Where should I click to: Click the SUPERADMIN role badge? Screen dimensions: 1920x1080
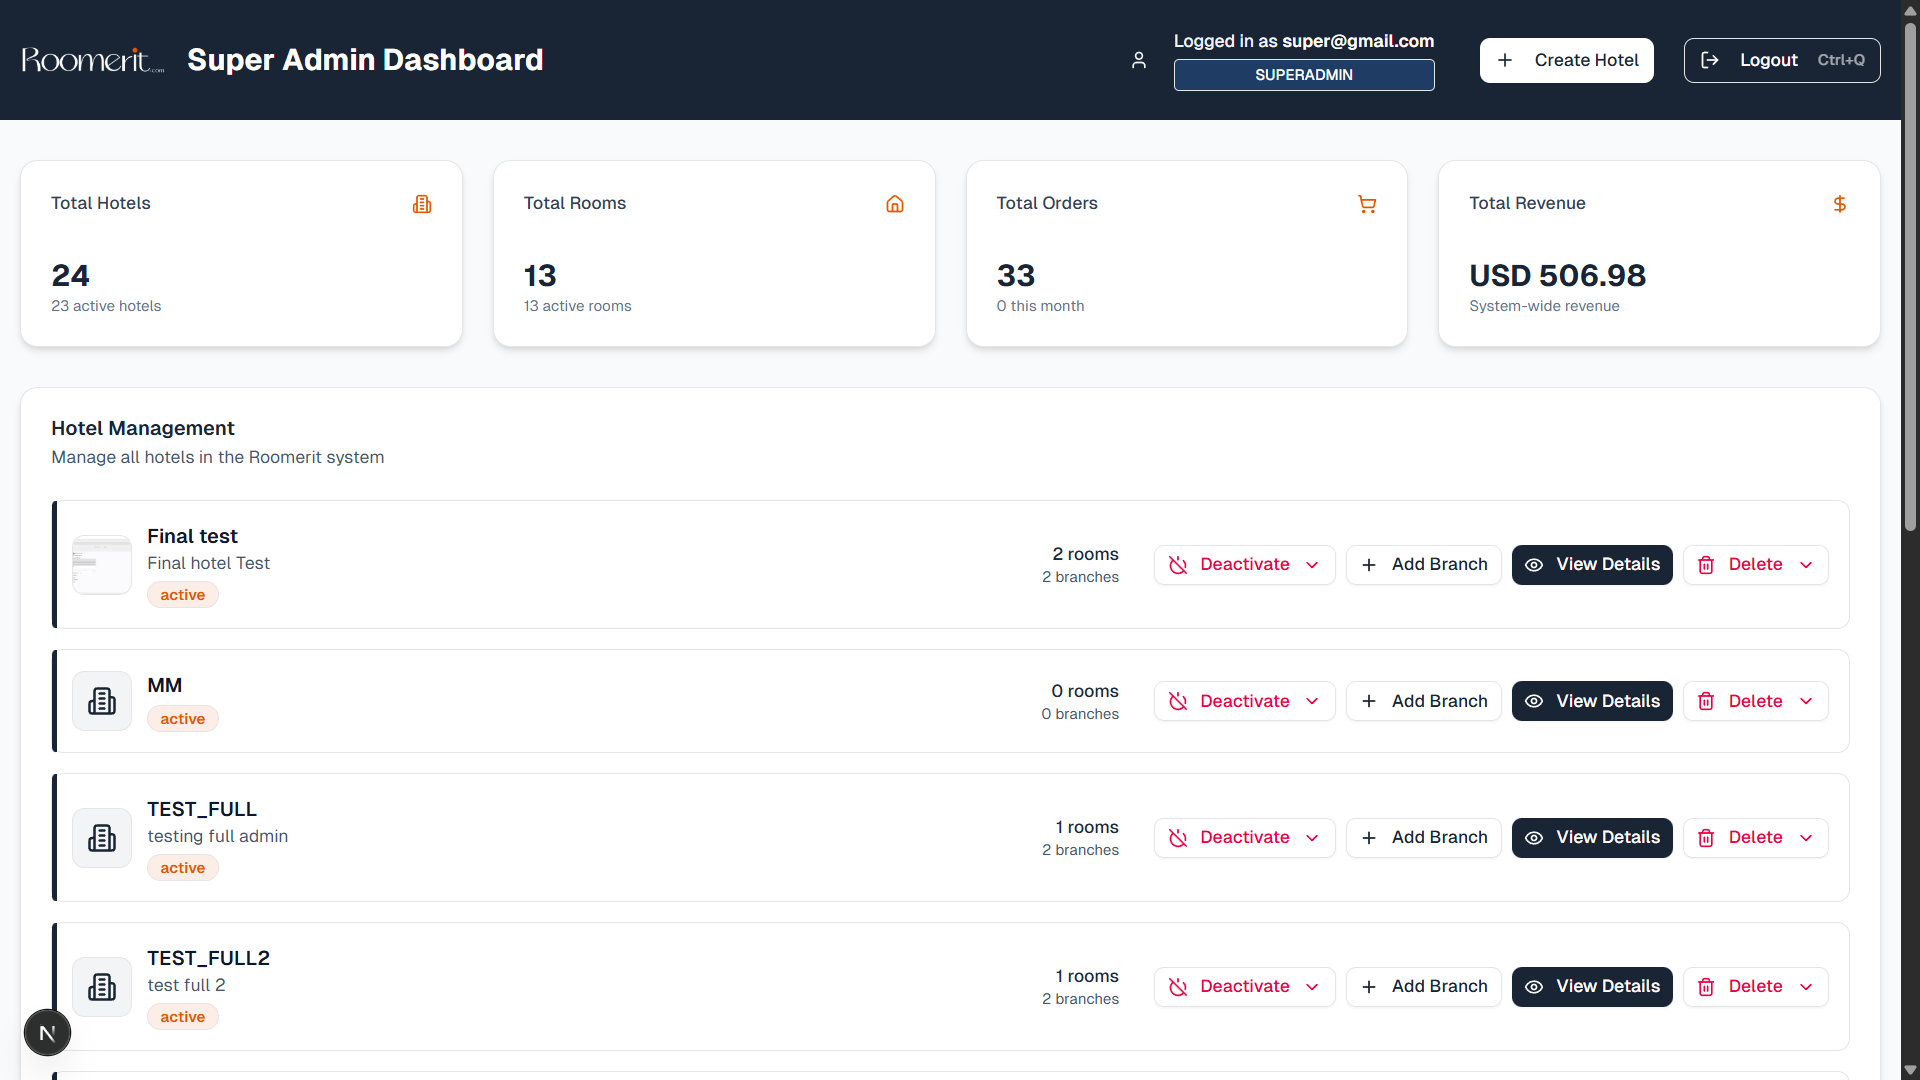click(x=1303, y=75)
